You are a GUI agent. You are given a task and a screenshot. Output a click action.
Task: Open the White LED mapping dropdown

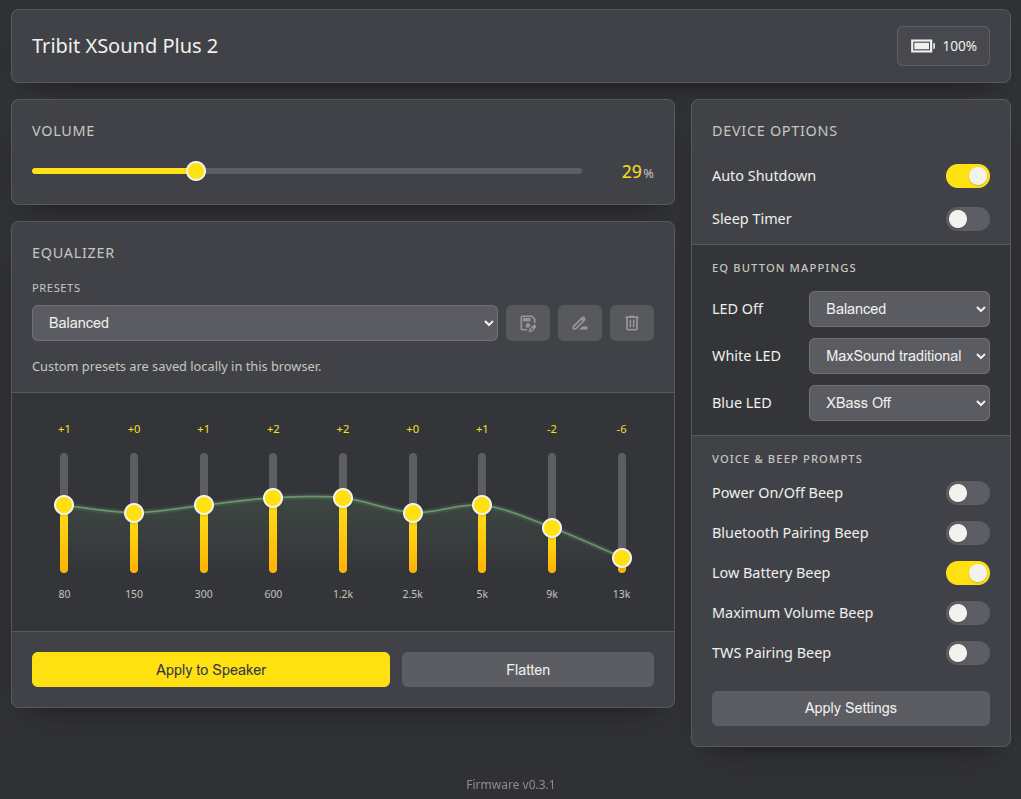899,356
